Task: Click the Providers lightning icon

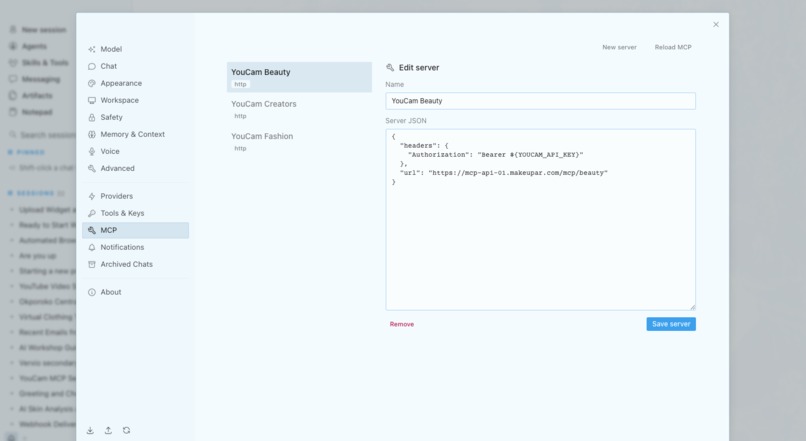Action: click(x=91, y=196)
